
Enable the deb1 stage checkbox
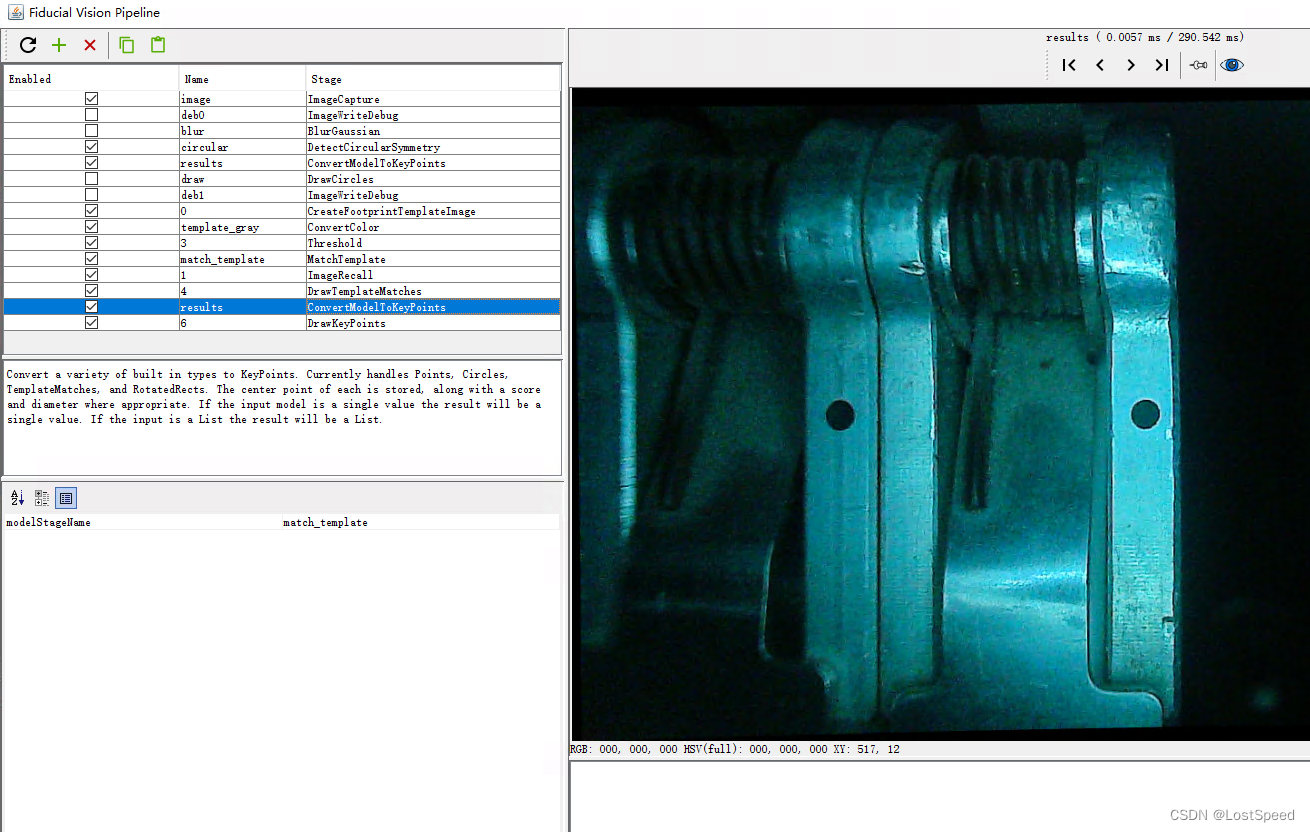coord(92,195)
